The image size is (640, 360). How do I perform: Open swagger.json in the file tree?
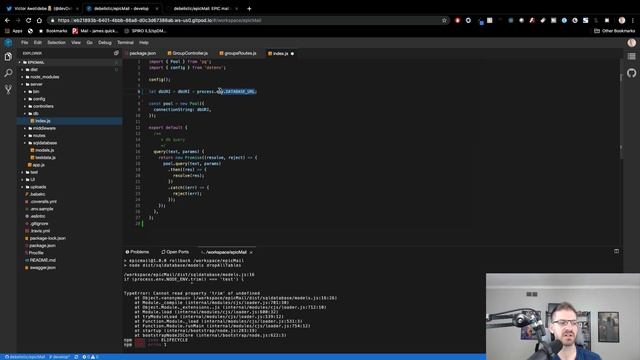coord(42,268)
